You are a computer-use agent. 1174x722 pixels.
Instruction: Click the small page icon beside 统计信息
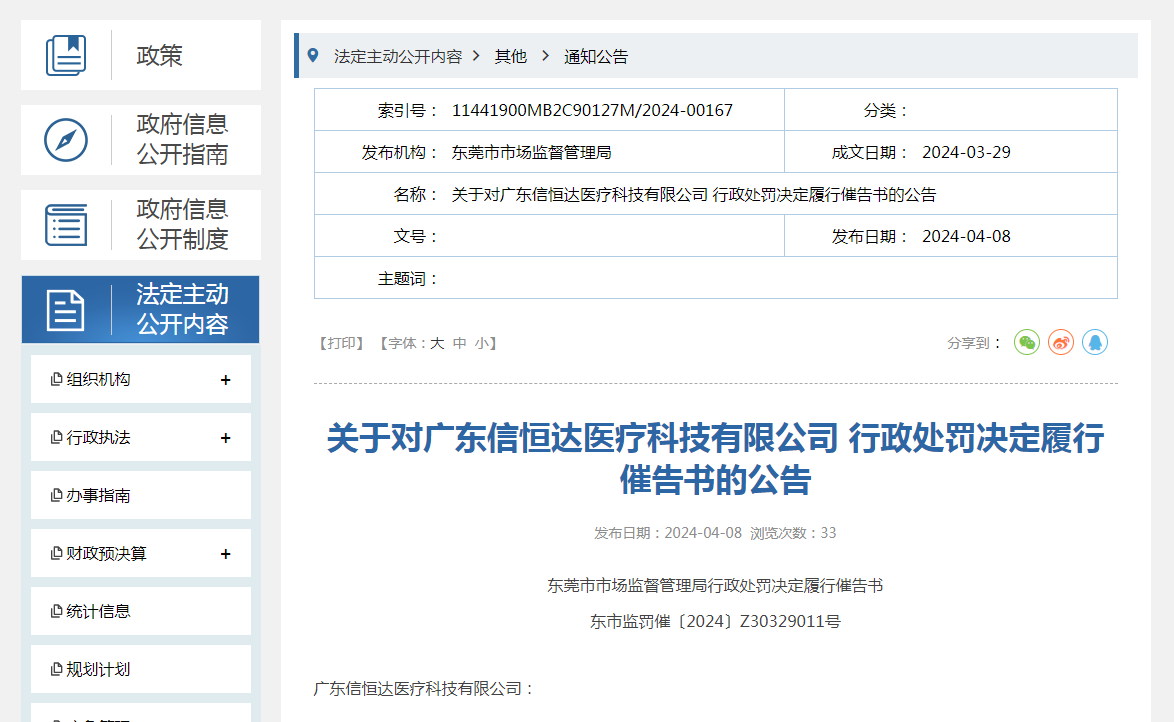56,611
